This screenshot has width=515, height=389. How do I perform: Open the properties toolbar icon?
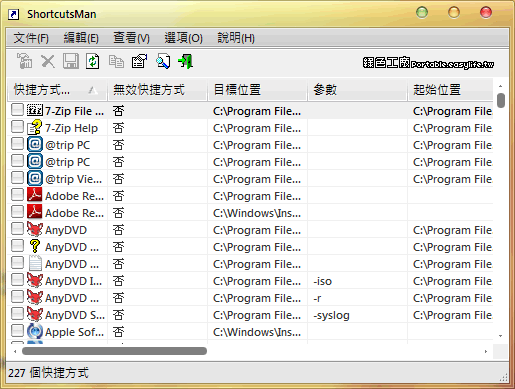pos(139,61)
